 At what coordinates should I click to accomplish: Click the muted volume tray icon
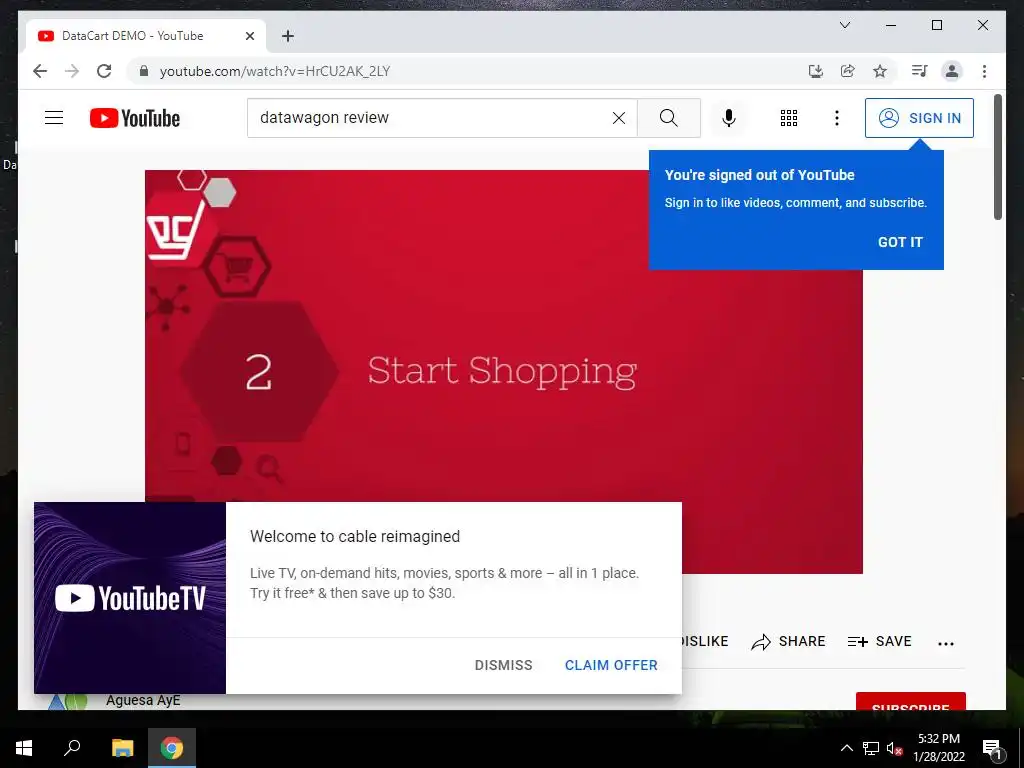coord(894,748)
